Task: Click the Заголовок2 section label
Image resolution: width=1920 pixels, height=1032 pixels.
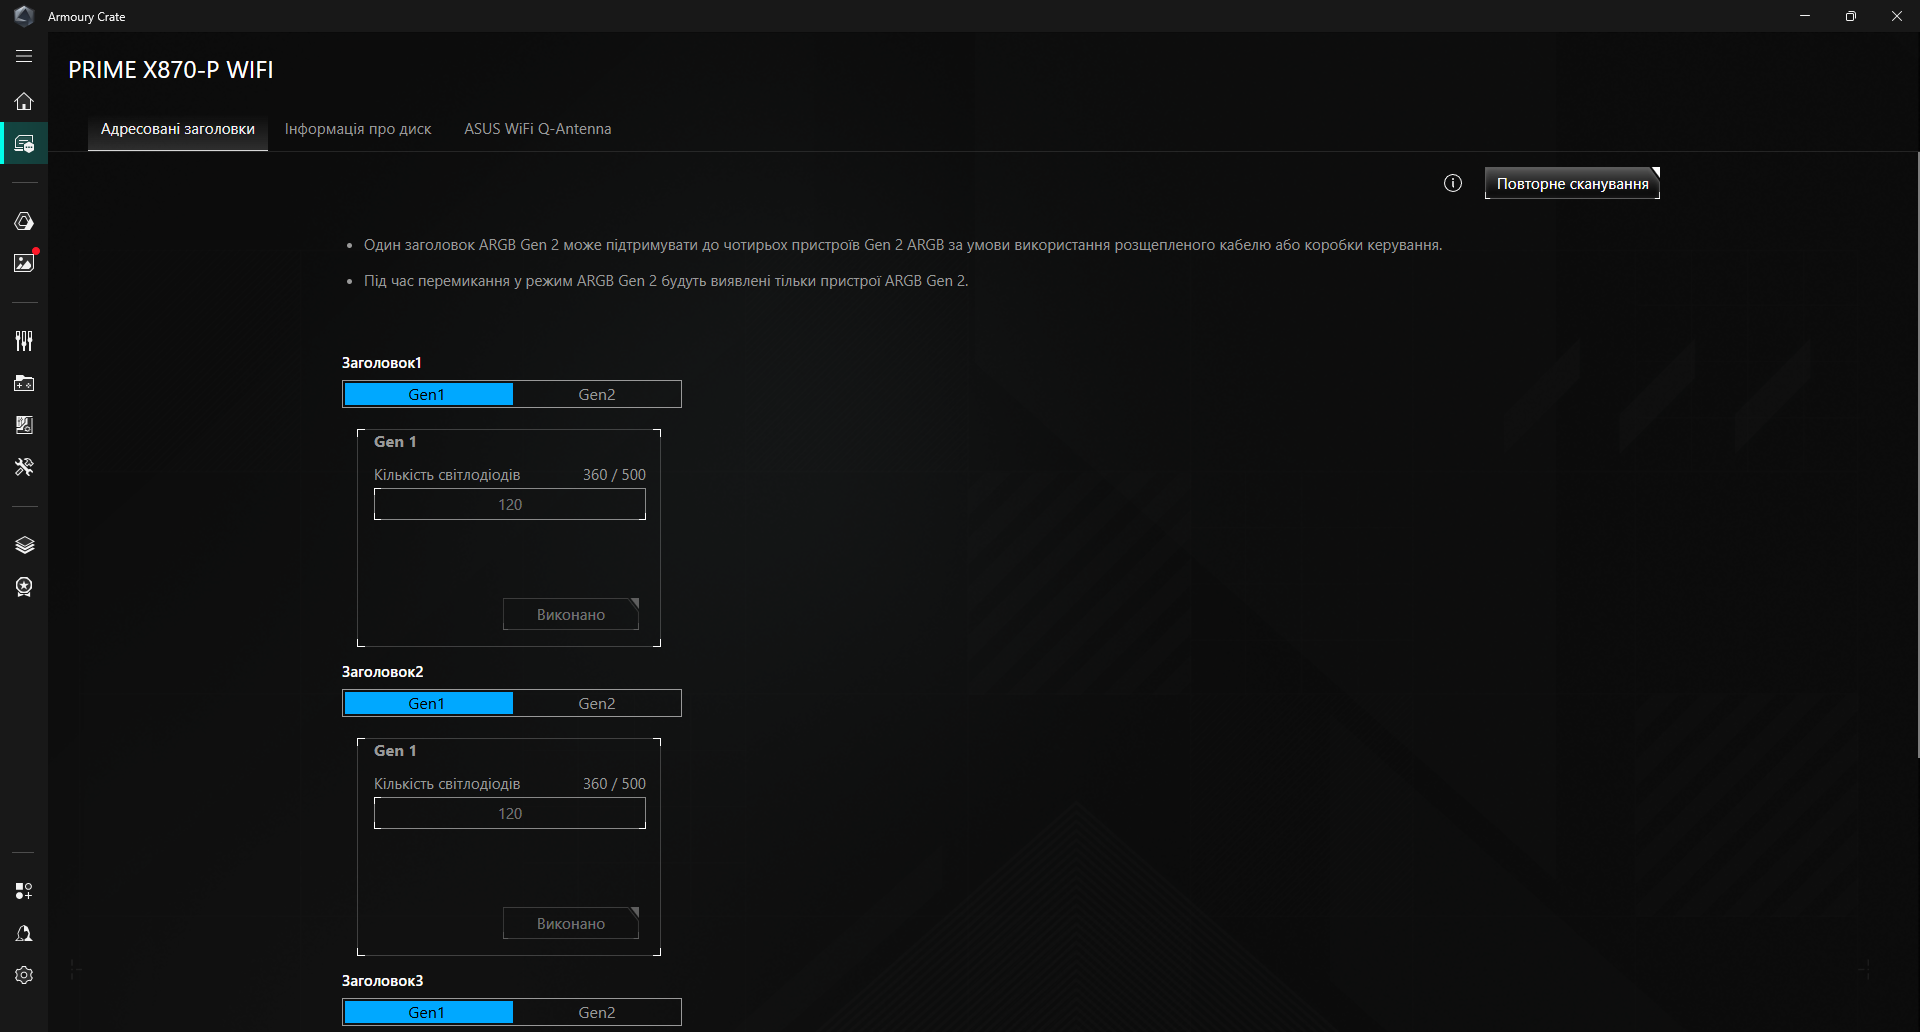Action: [383, 672]
